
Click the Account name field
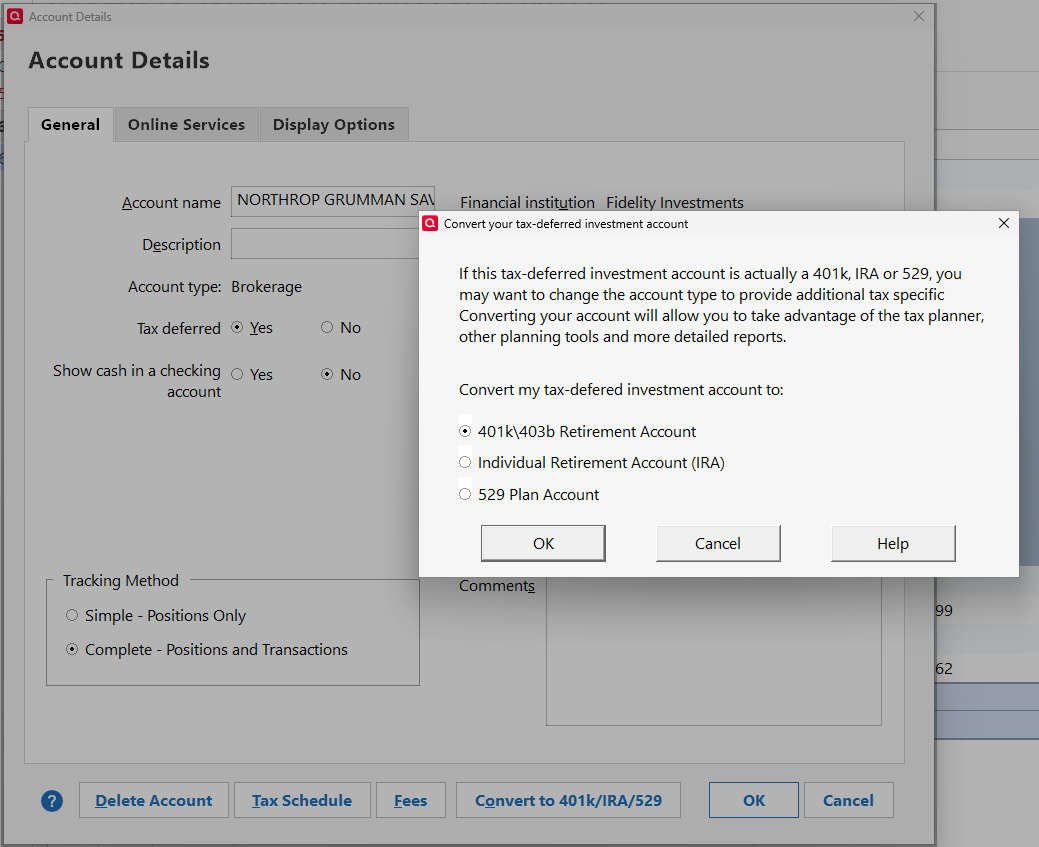click(333, 201)
